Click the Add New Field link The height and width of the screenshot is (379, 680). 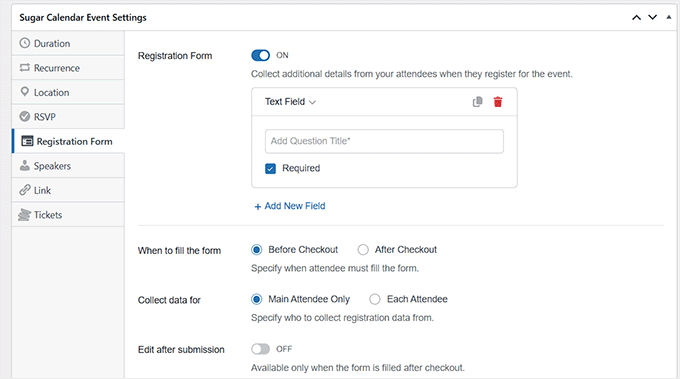tap(290, 206)
